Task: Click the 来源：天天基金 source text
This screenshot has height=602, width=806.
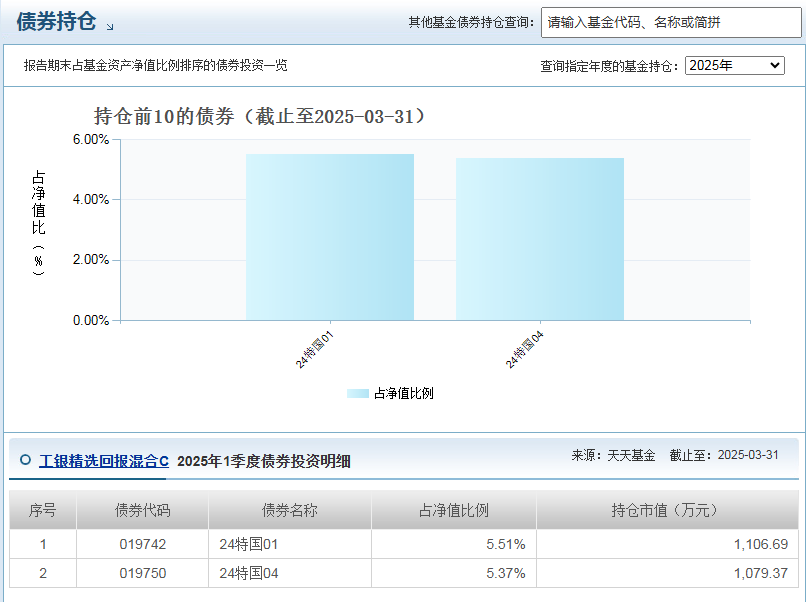Action: click(x=613, y=455)
